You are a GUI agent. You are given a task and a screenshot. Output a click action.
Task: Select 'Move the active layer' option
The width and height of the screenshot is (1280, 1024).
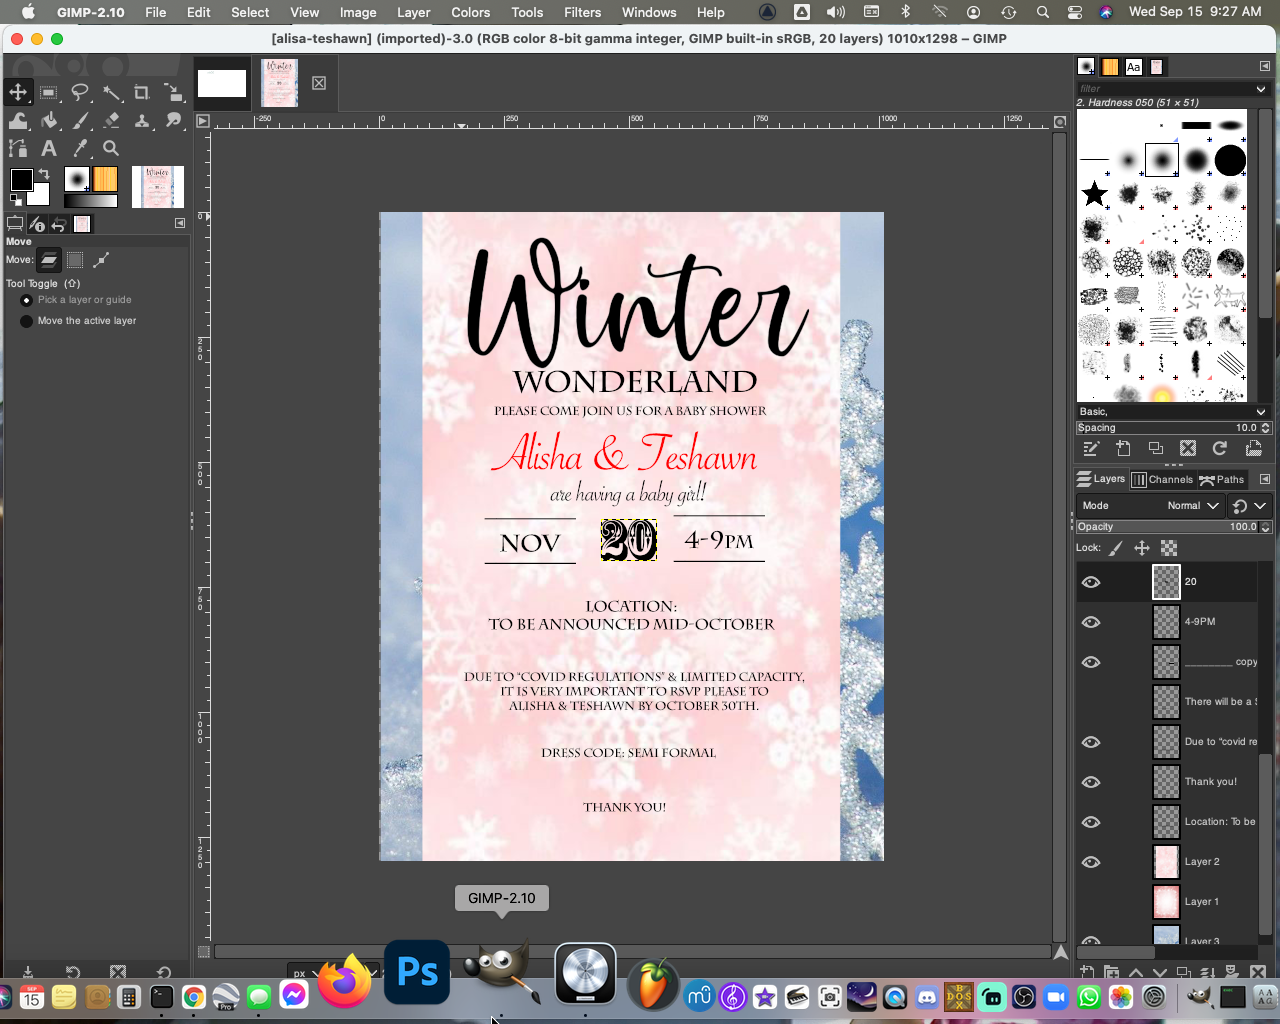click(79, 321)
